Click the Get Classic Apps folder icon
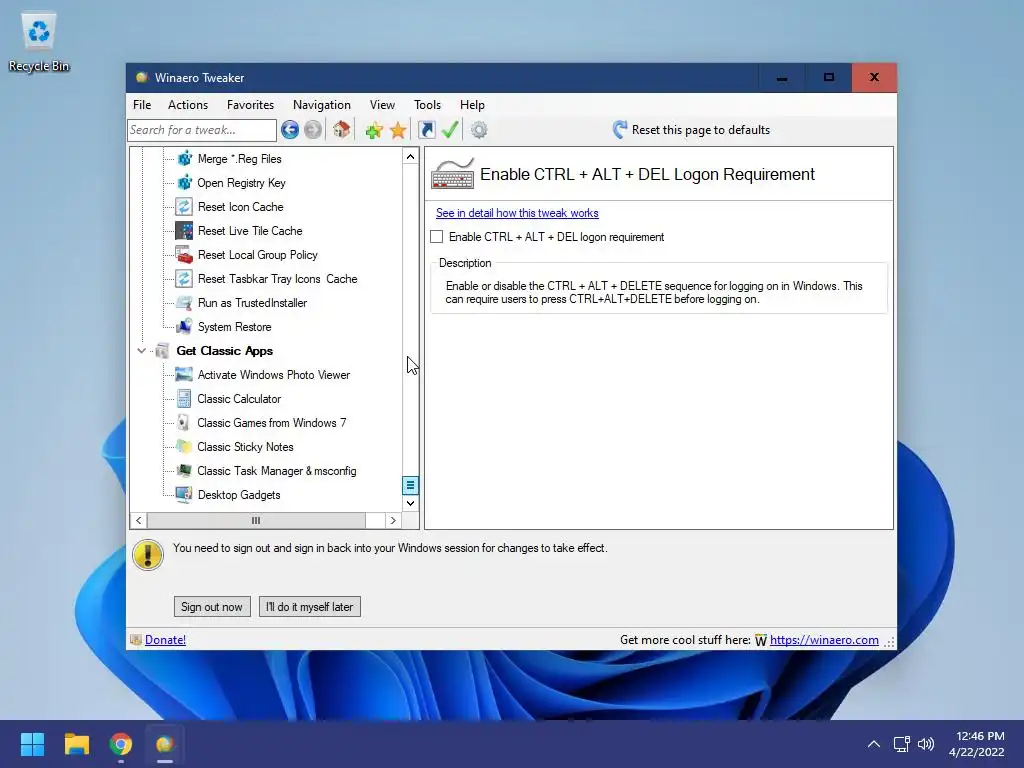 (x=163, y=351)
